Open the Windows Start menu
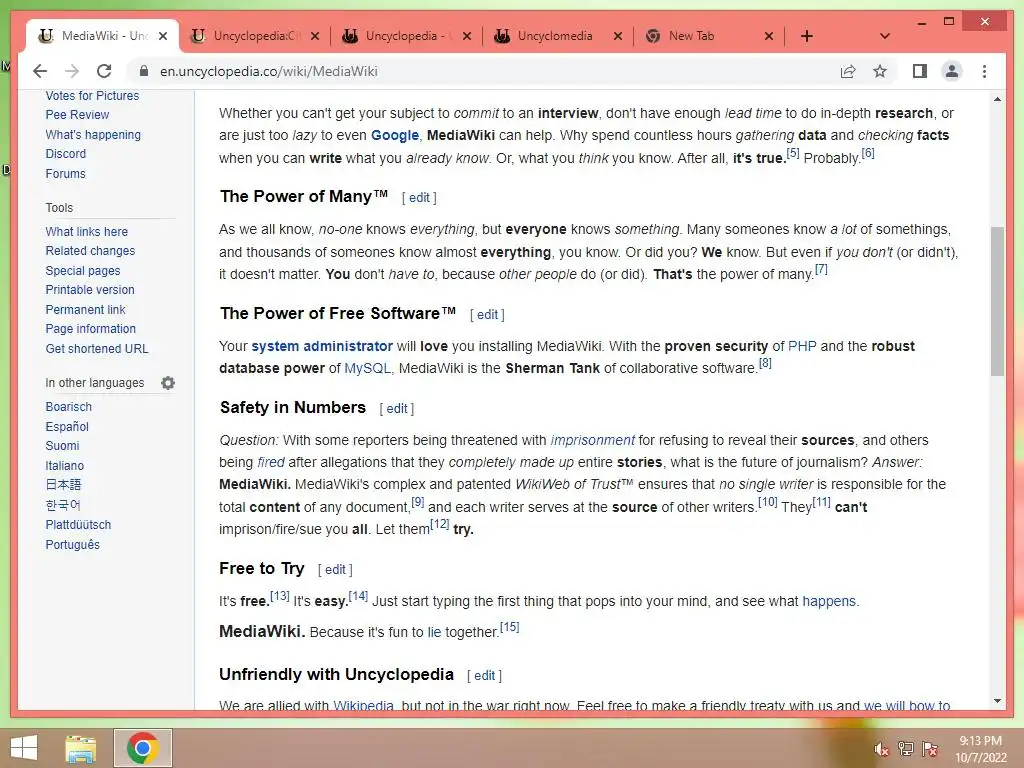Screen dimensions: 1024x768 pos(24,748)
